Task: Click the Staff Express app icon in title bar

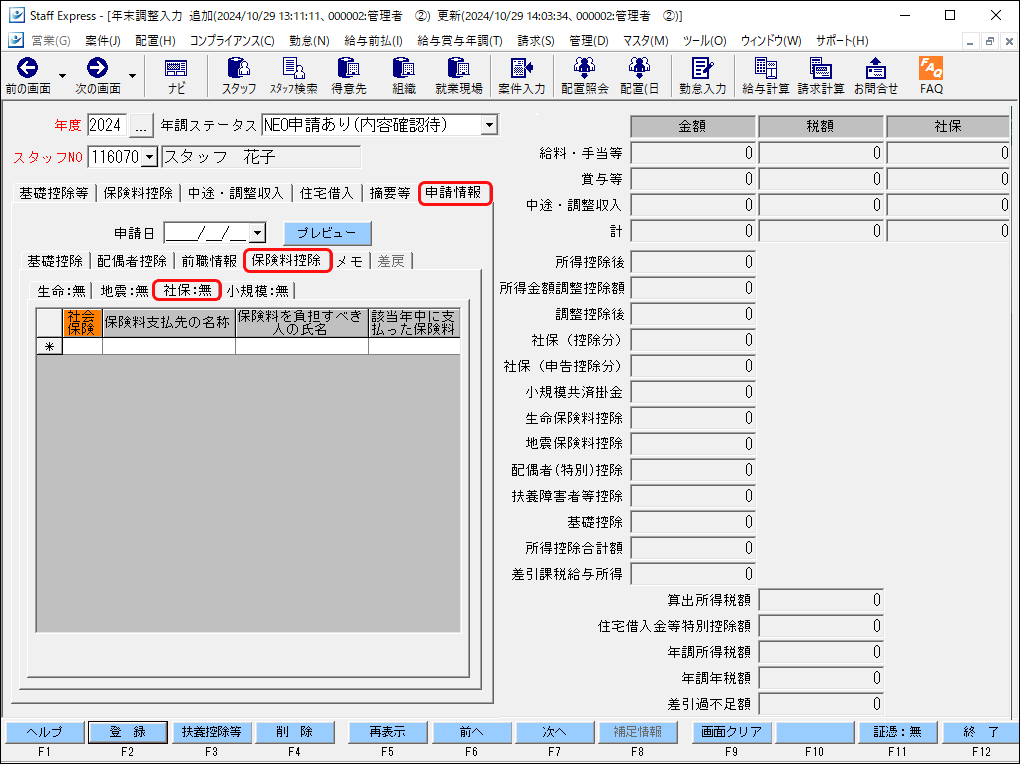Action: coord(16,15)
